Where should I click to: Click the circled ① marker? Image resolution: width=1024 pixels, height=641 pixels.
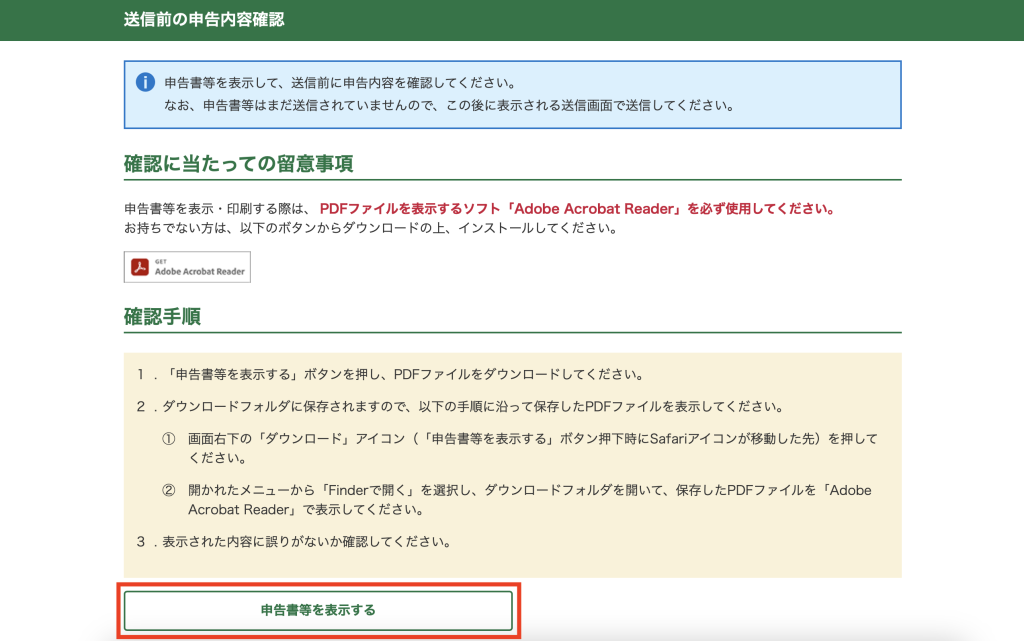[169, 440]
